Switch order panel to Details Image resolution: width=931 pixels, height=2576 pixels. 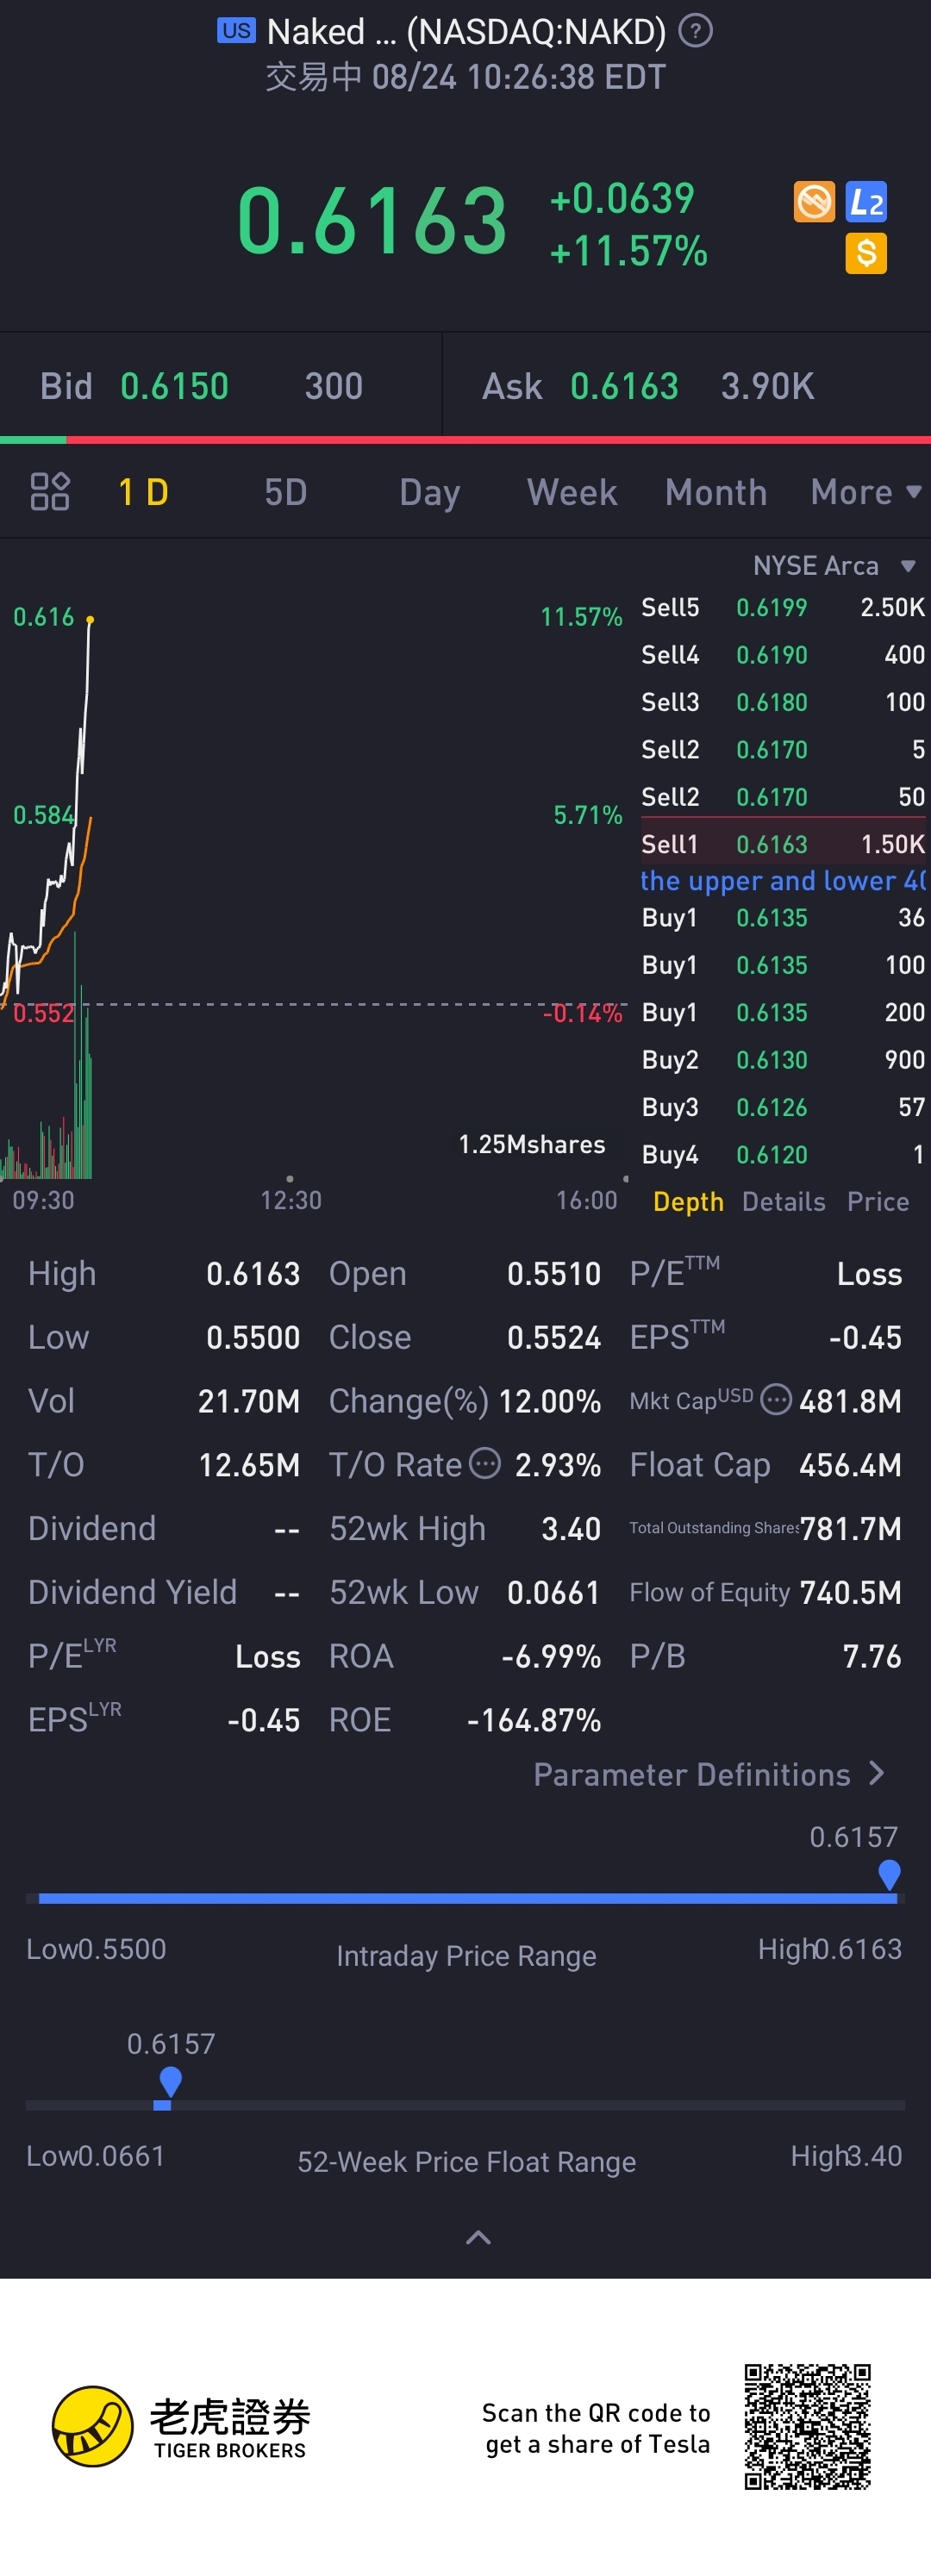783,1202
